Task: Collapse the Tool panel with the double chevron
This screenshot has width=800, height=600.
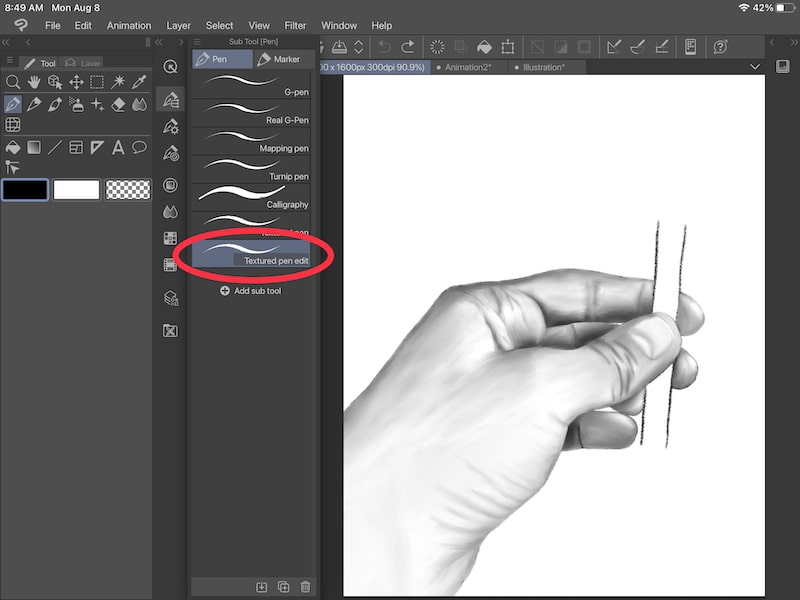Action: pos(8,42)
